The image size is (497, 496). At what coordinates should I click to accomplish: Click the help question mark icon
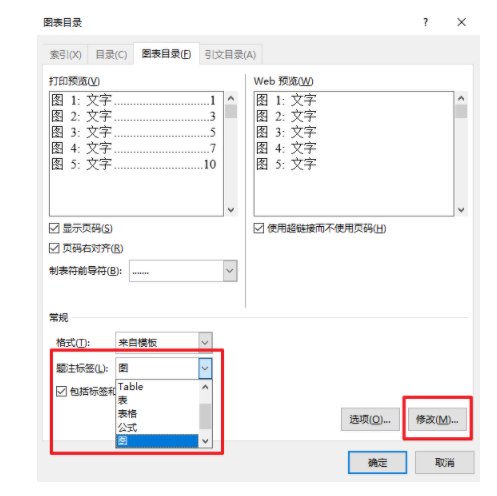click(425, 22)
